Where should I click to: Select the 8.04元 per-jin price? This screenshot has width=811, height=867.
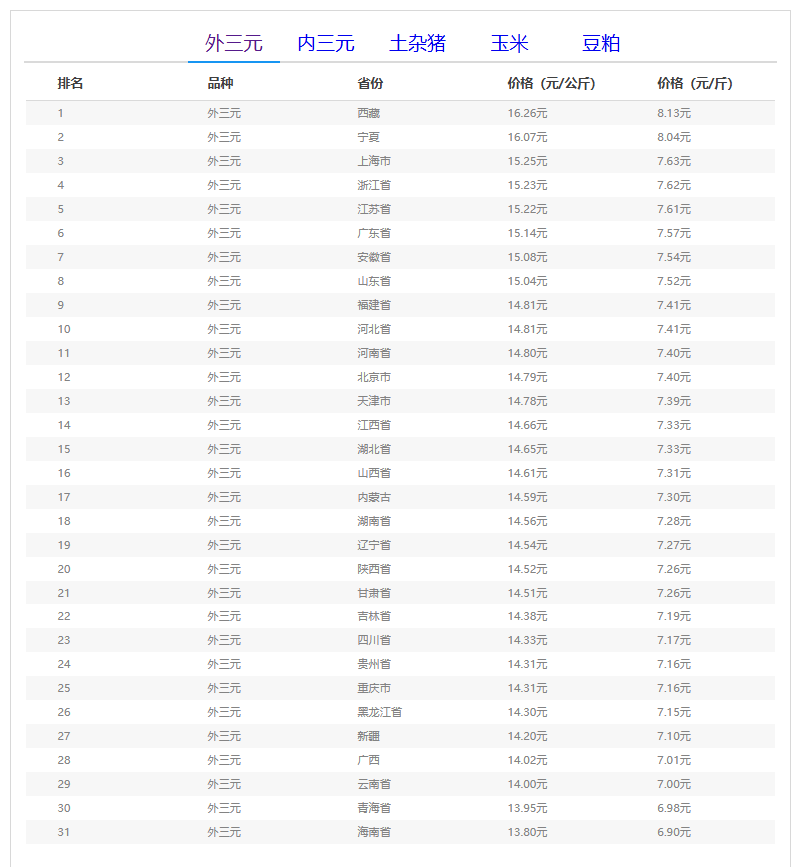coord(674,137)
